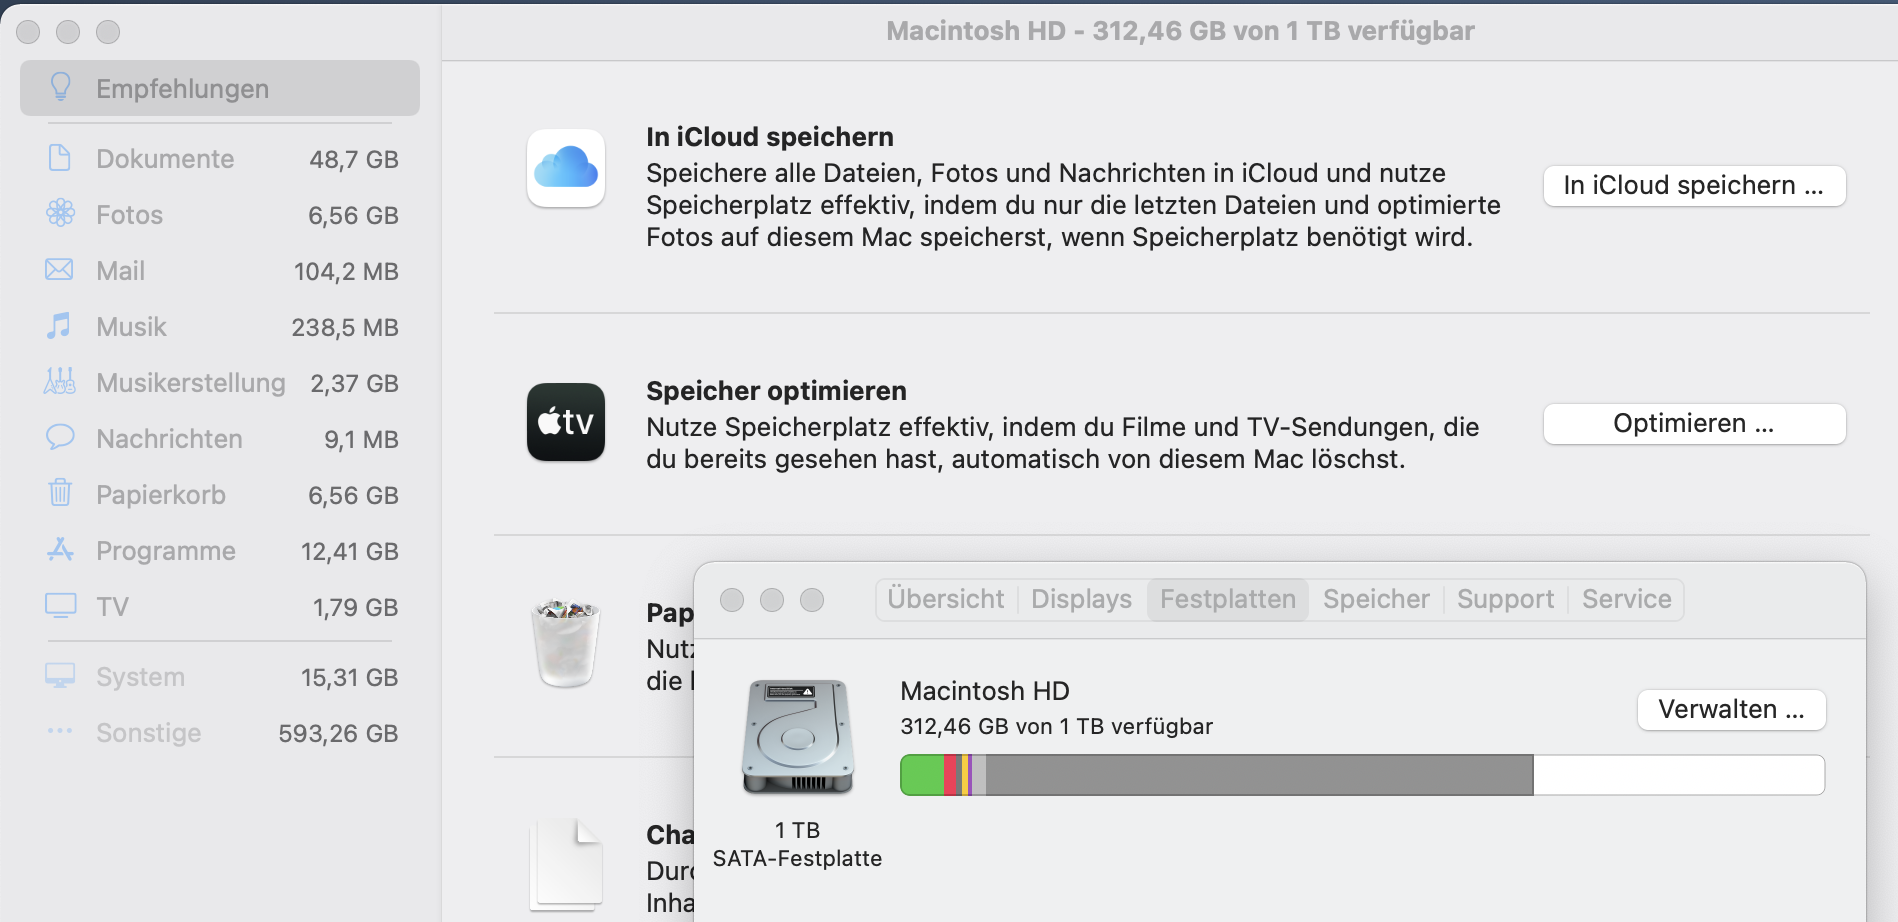
Task: Click the Apple TV app icon
Action: pyautogui.click(x=566, y=422)
